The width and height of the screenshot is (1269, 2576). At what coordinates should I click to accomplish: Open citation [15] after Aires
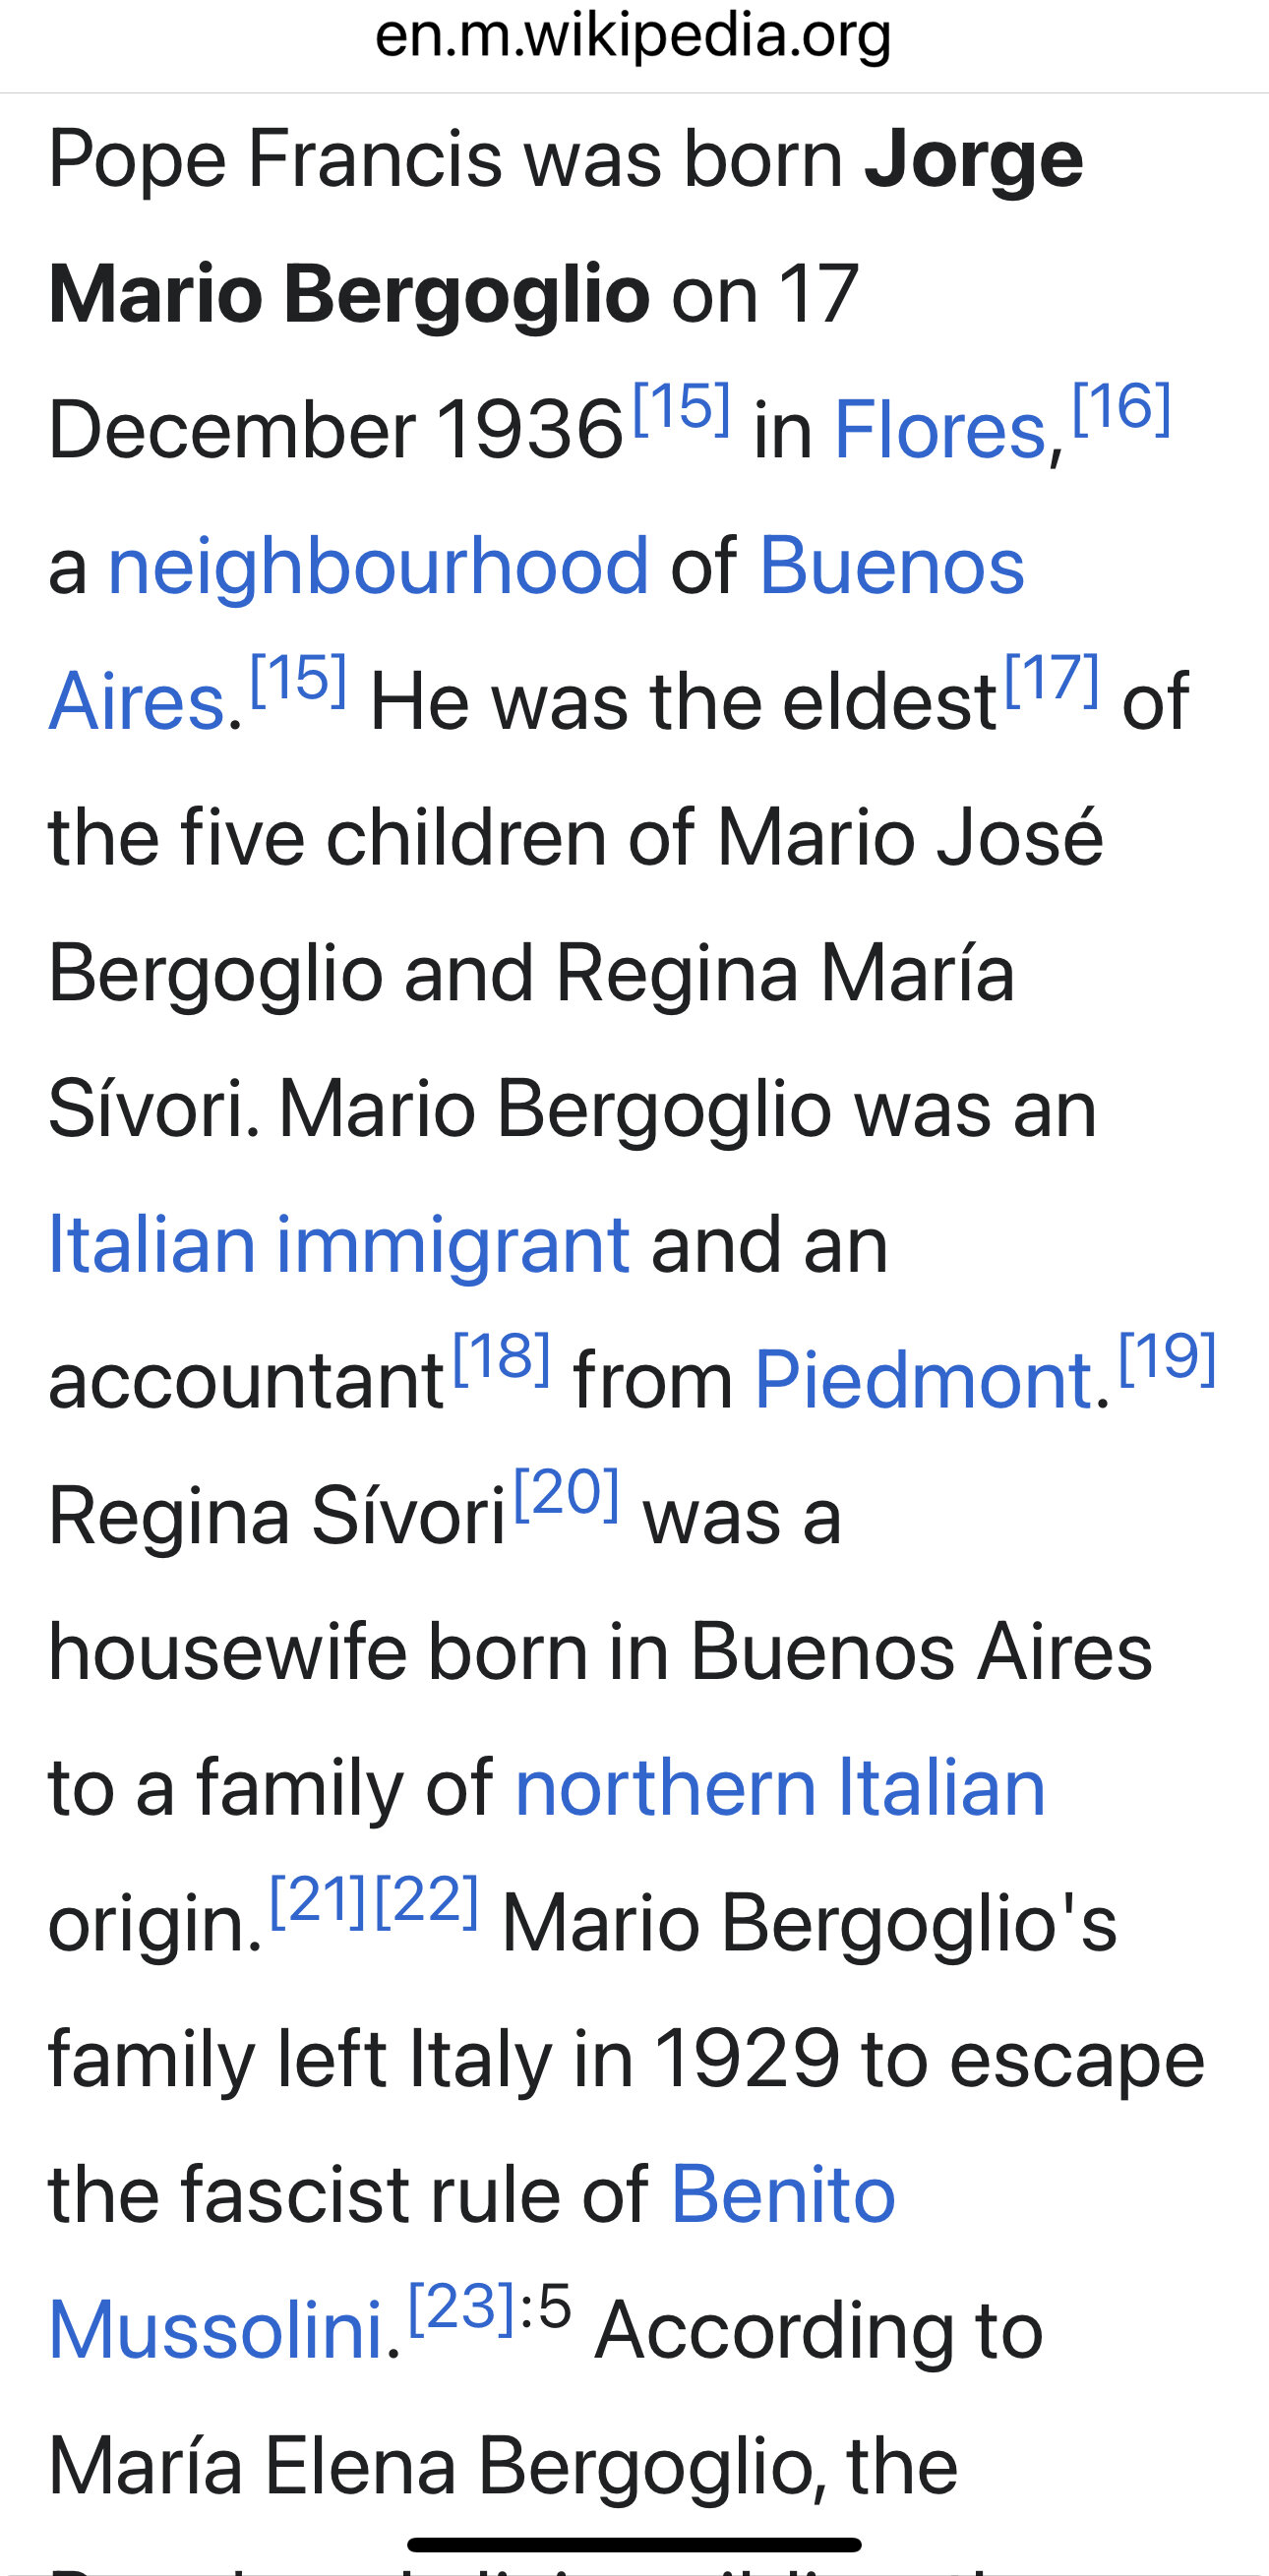pos(299,679)
